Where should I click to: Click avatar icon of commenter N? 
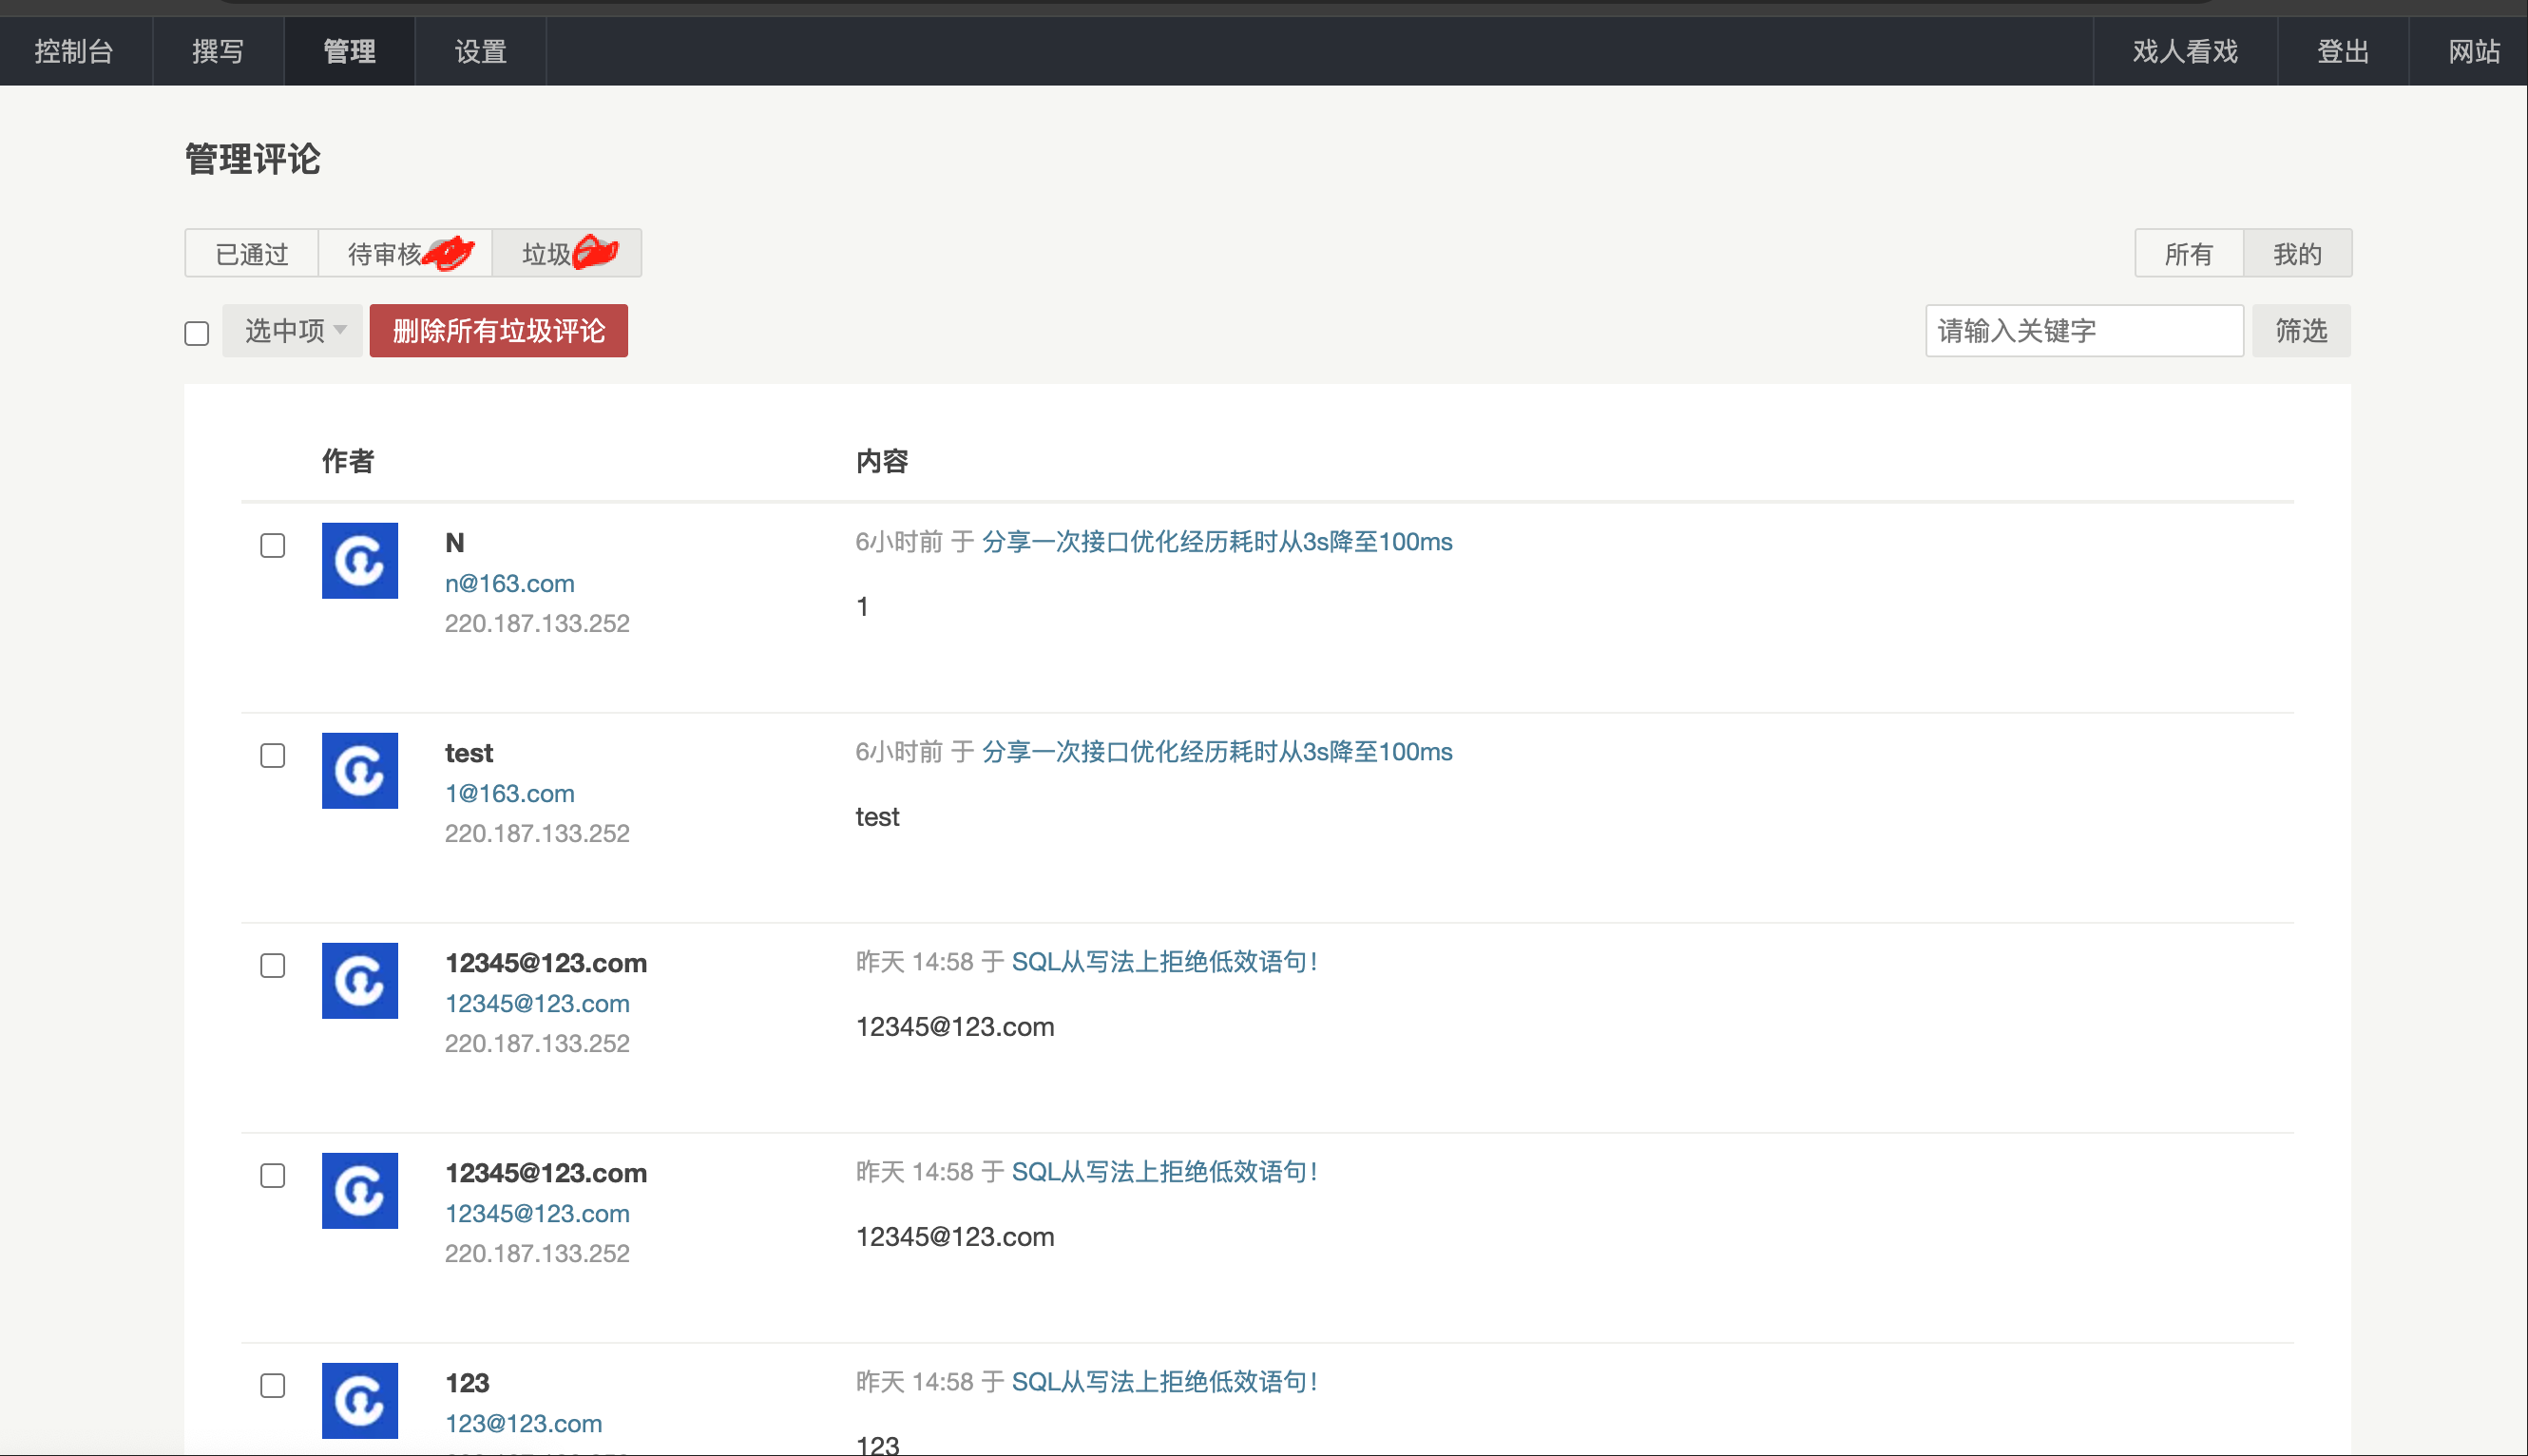359,561
